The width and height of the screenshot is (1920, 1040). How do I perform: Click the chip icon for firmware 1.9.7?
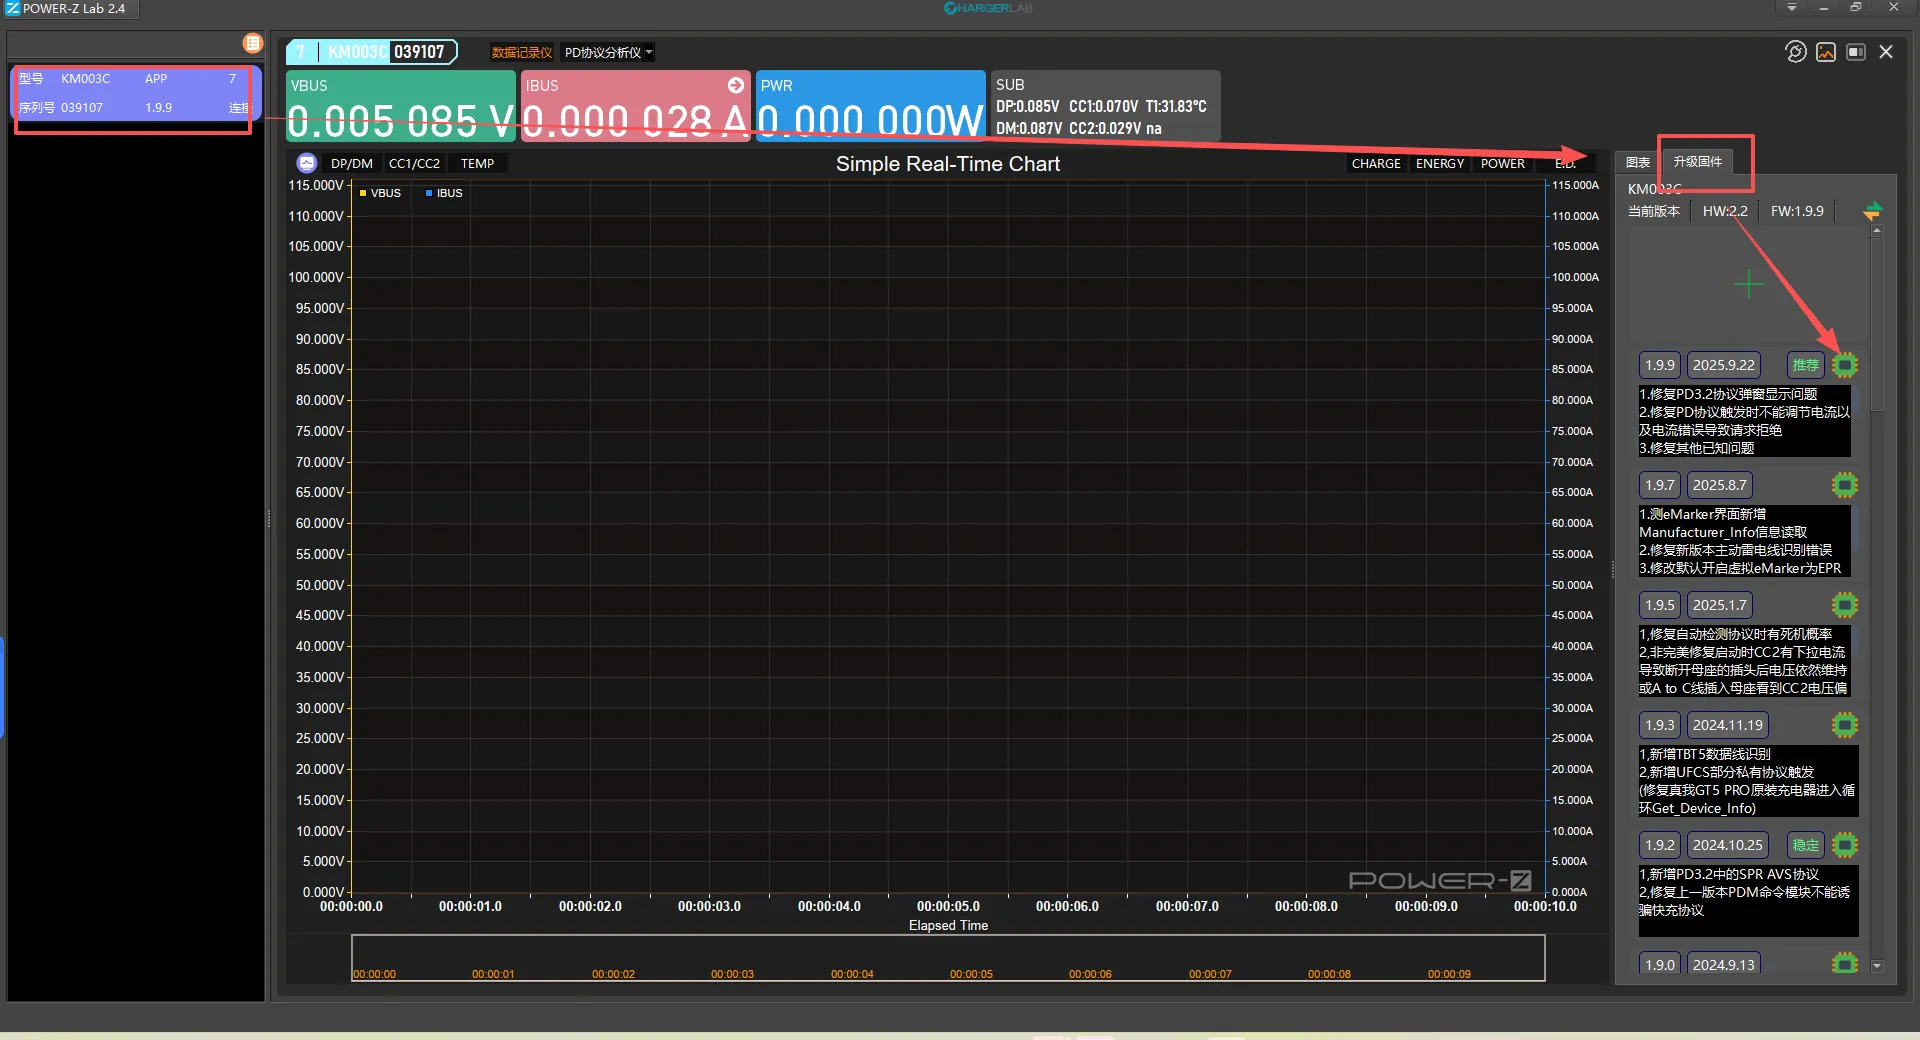[x=1845, y=485]
